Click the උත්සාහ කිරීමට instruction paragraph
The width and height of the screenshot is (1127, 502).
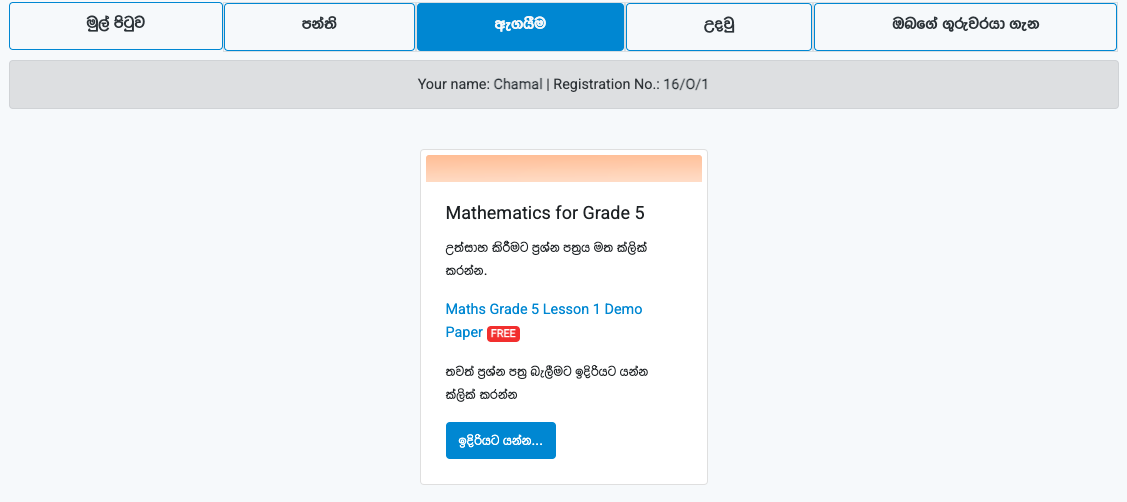click(x=546, y=260)
